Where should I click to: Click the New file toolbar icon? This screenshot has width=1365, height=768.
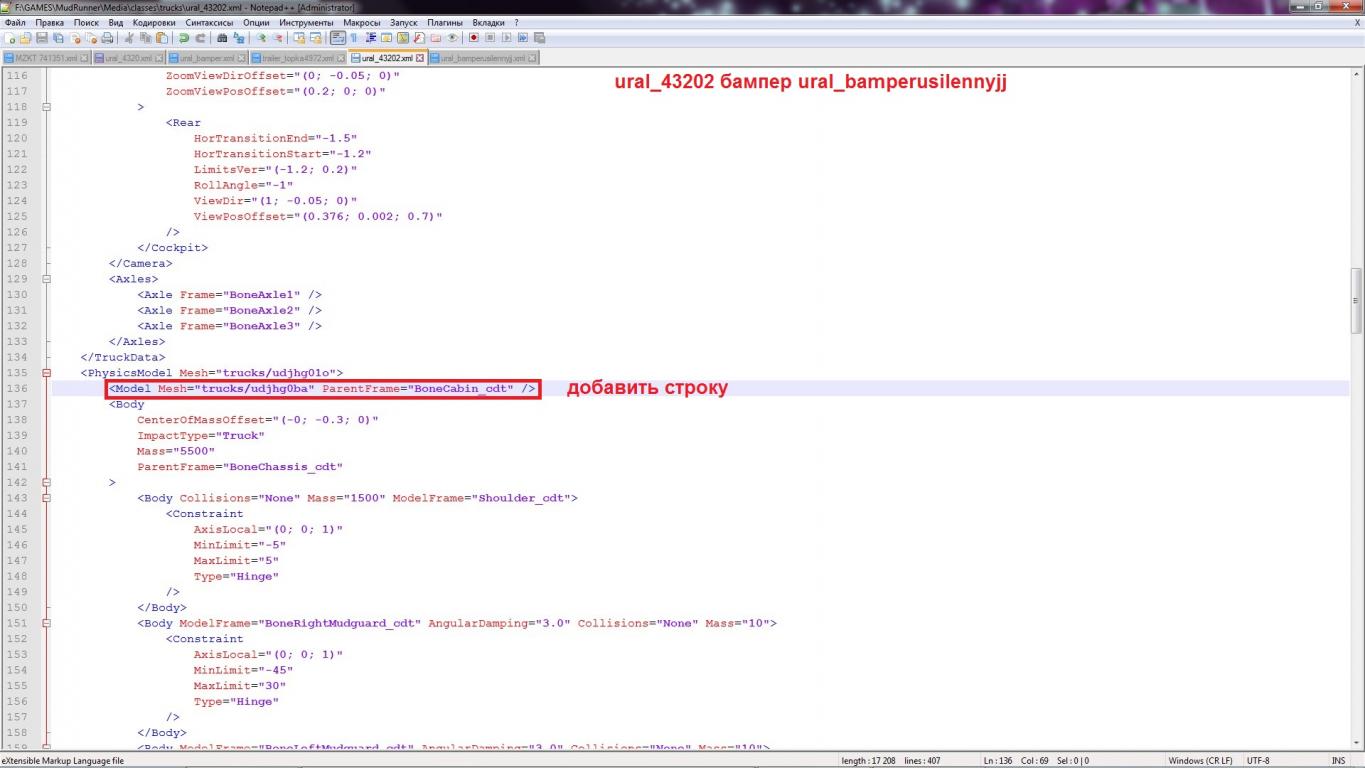pyautogui.click(x=9, y=38)
